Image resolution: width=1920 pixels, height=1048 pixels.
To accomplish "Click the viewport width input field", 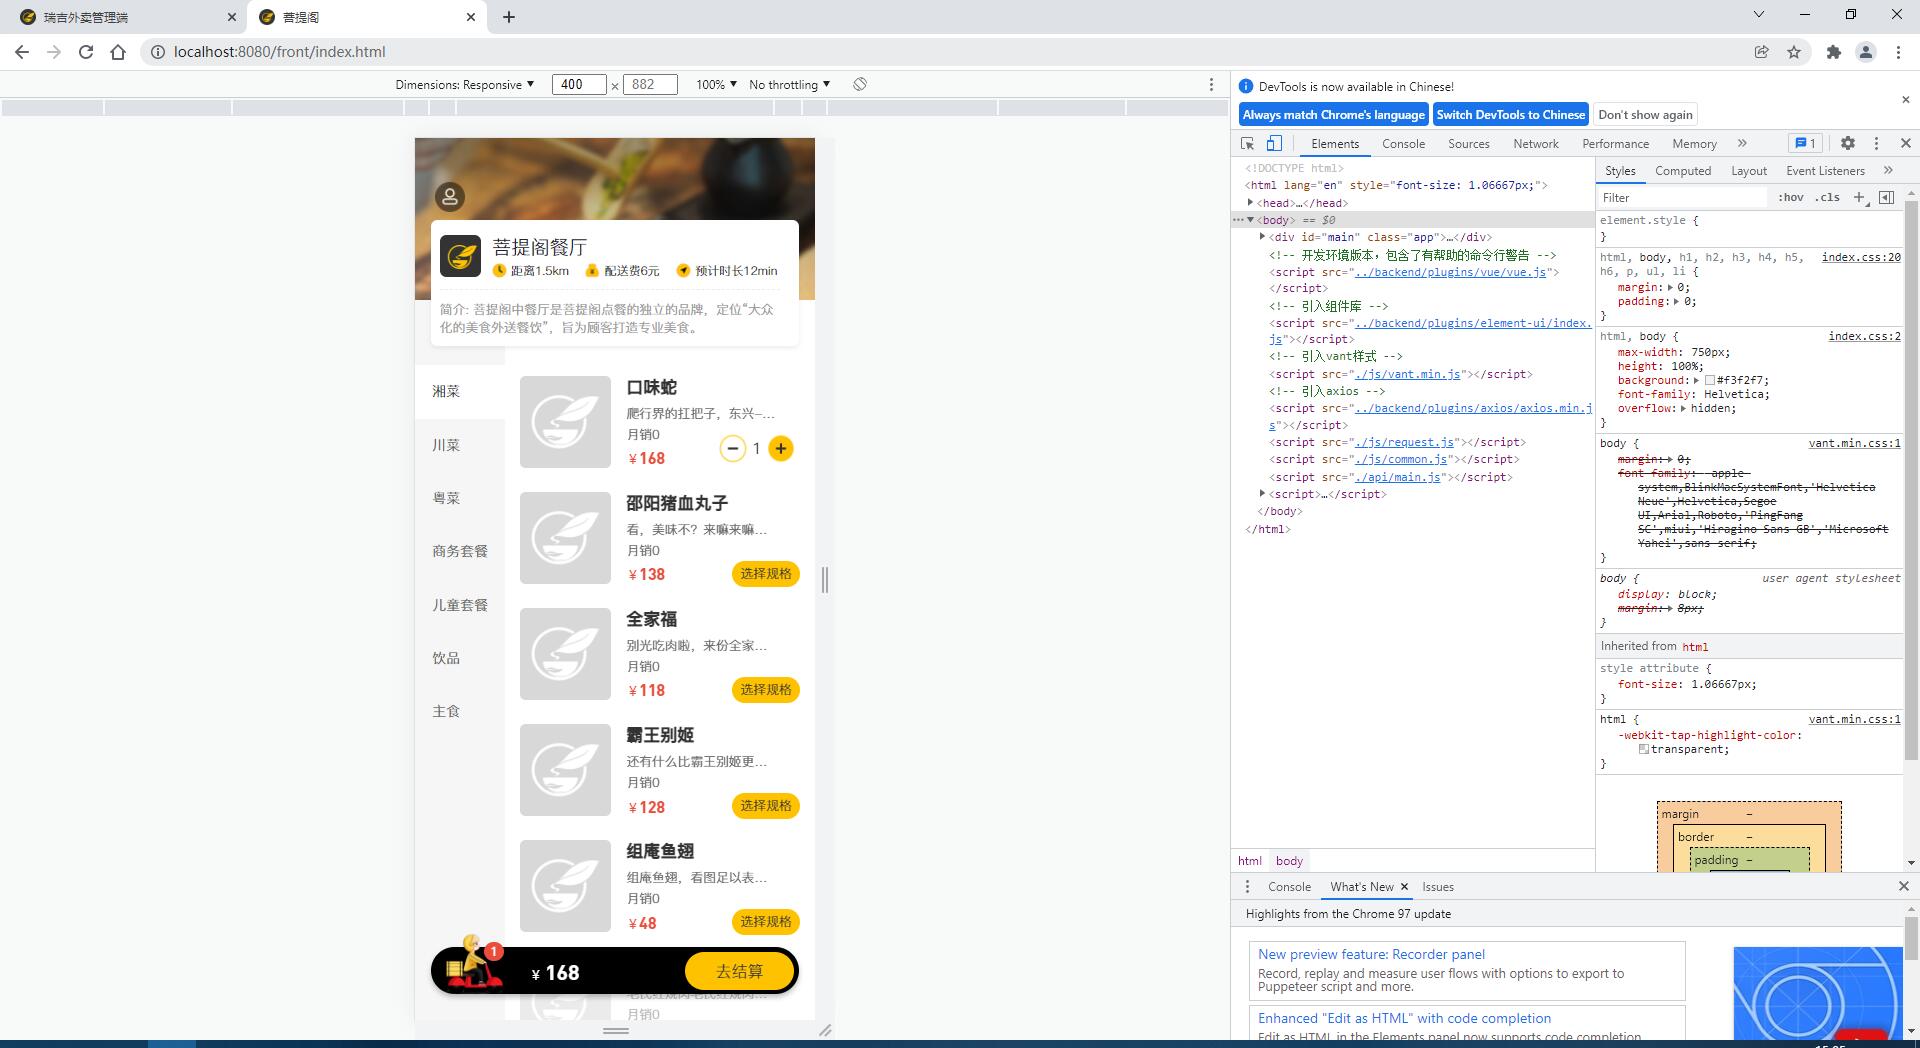I will pyautogui.click(x=579, y=84).
